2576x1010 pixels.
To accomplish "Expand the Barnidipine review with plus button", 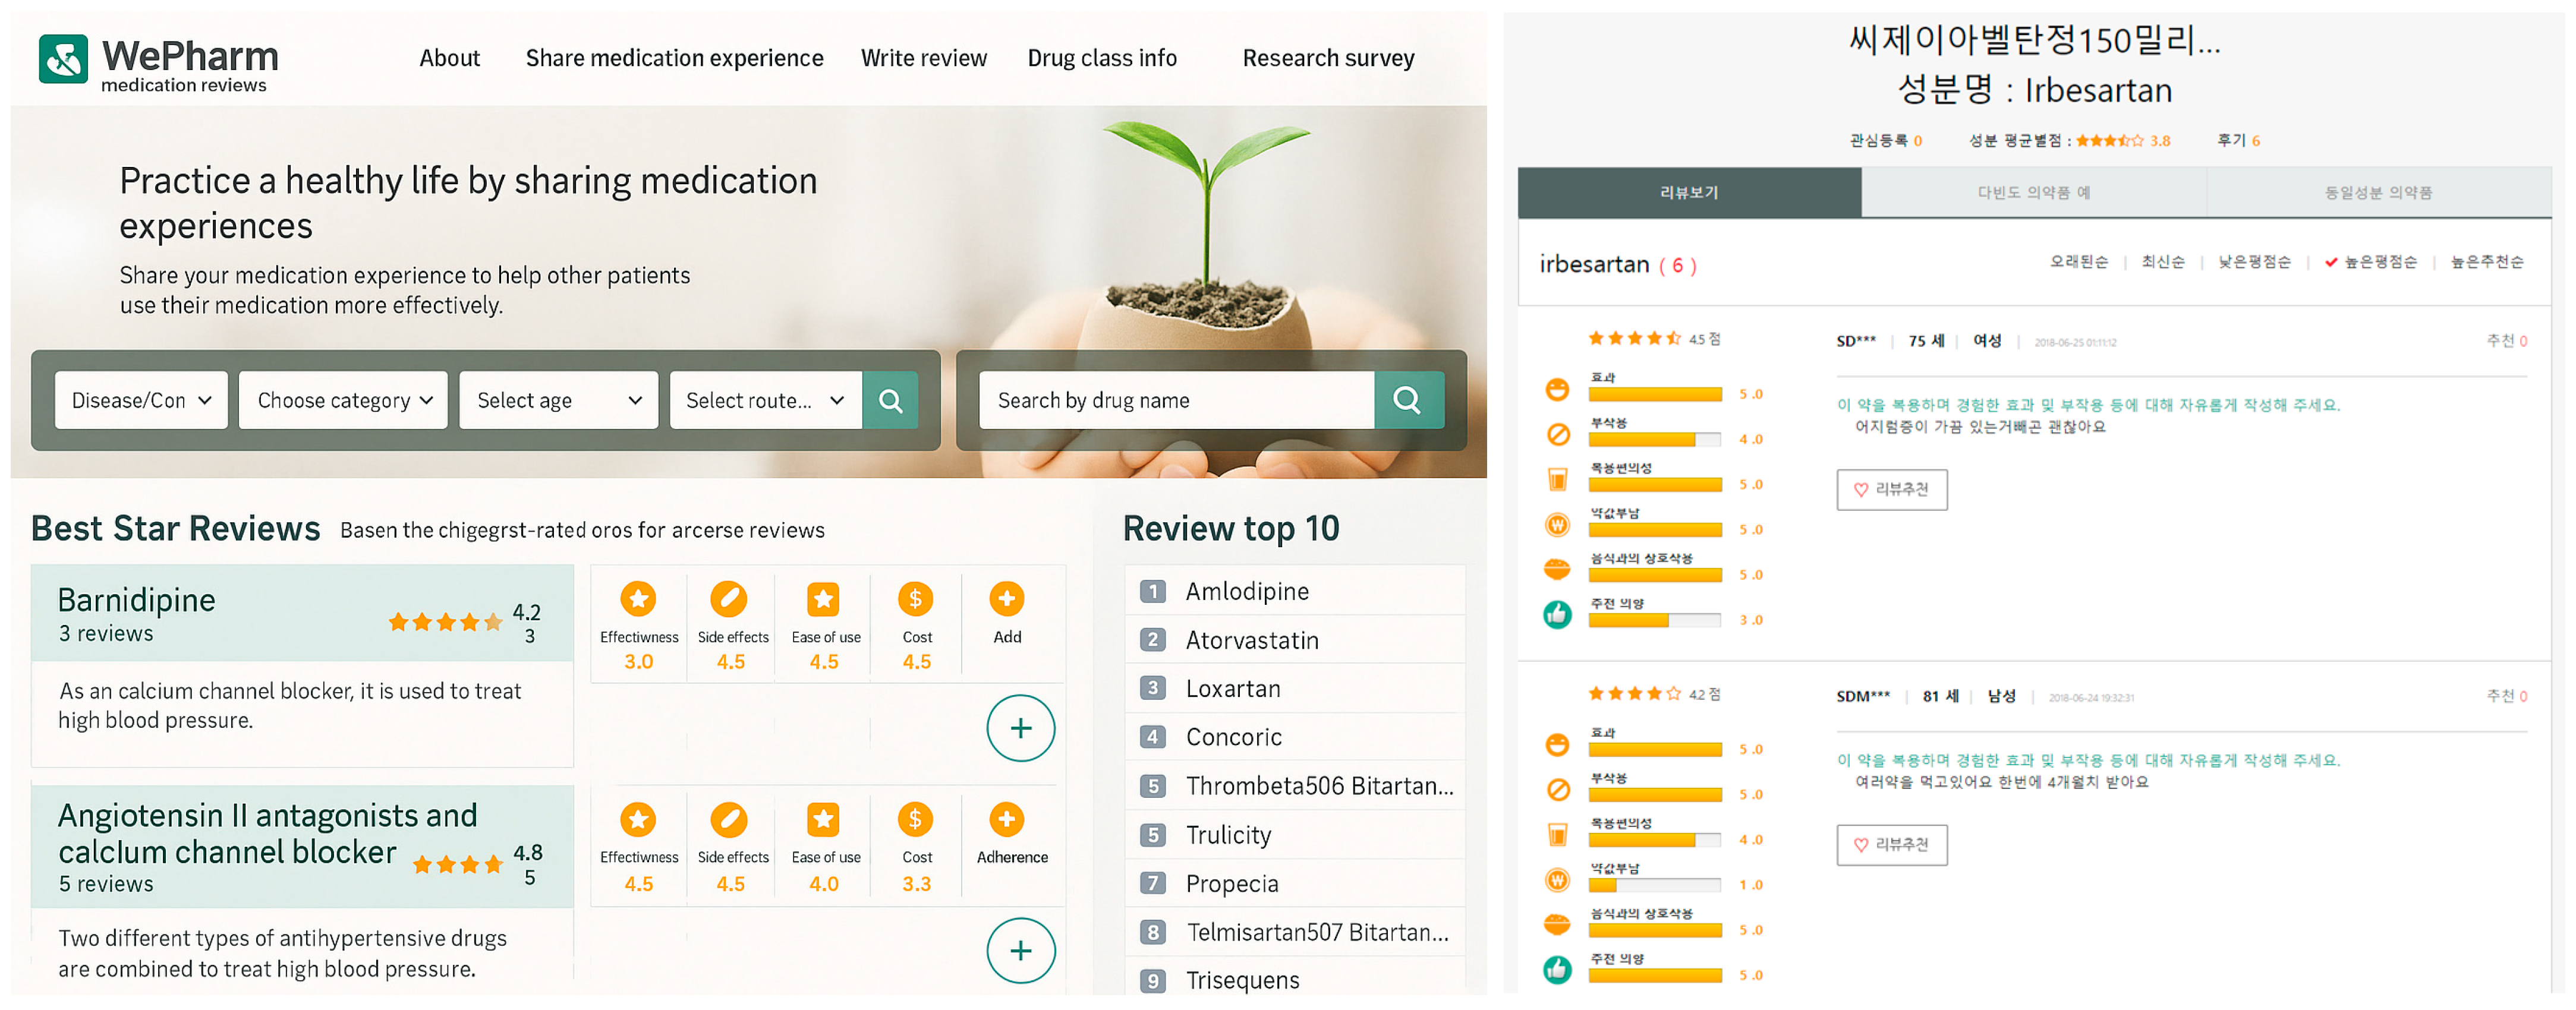I will coord(1020,728).
